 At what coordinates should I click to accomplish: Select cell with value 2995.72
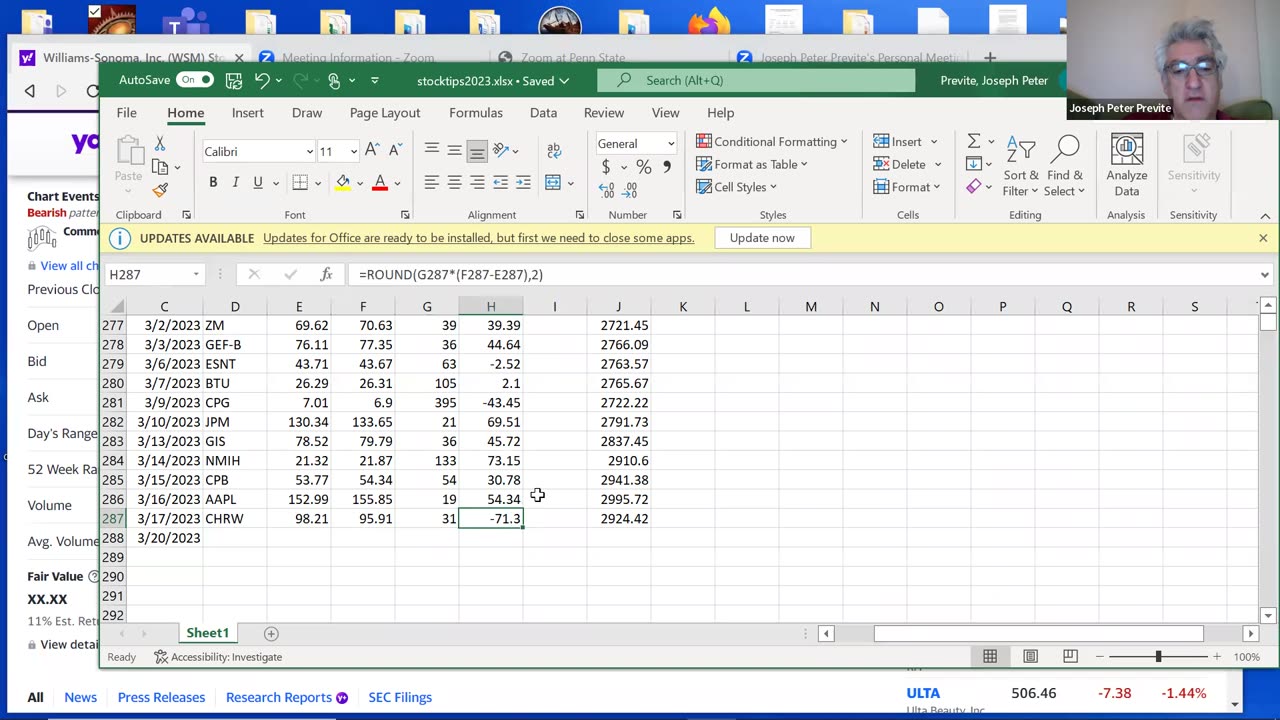tap(618, 499)
